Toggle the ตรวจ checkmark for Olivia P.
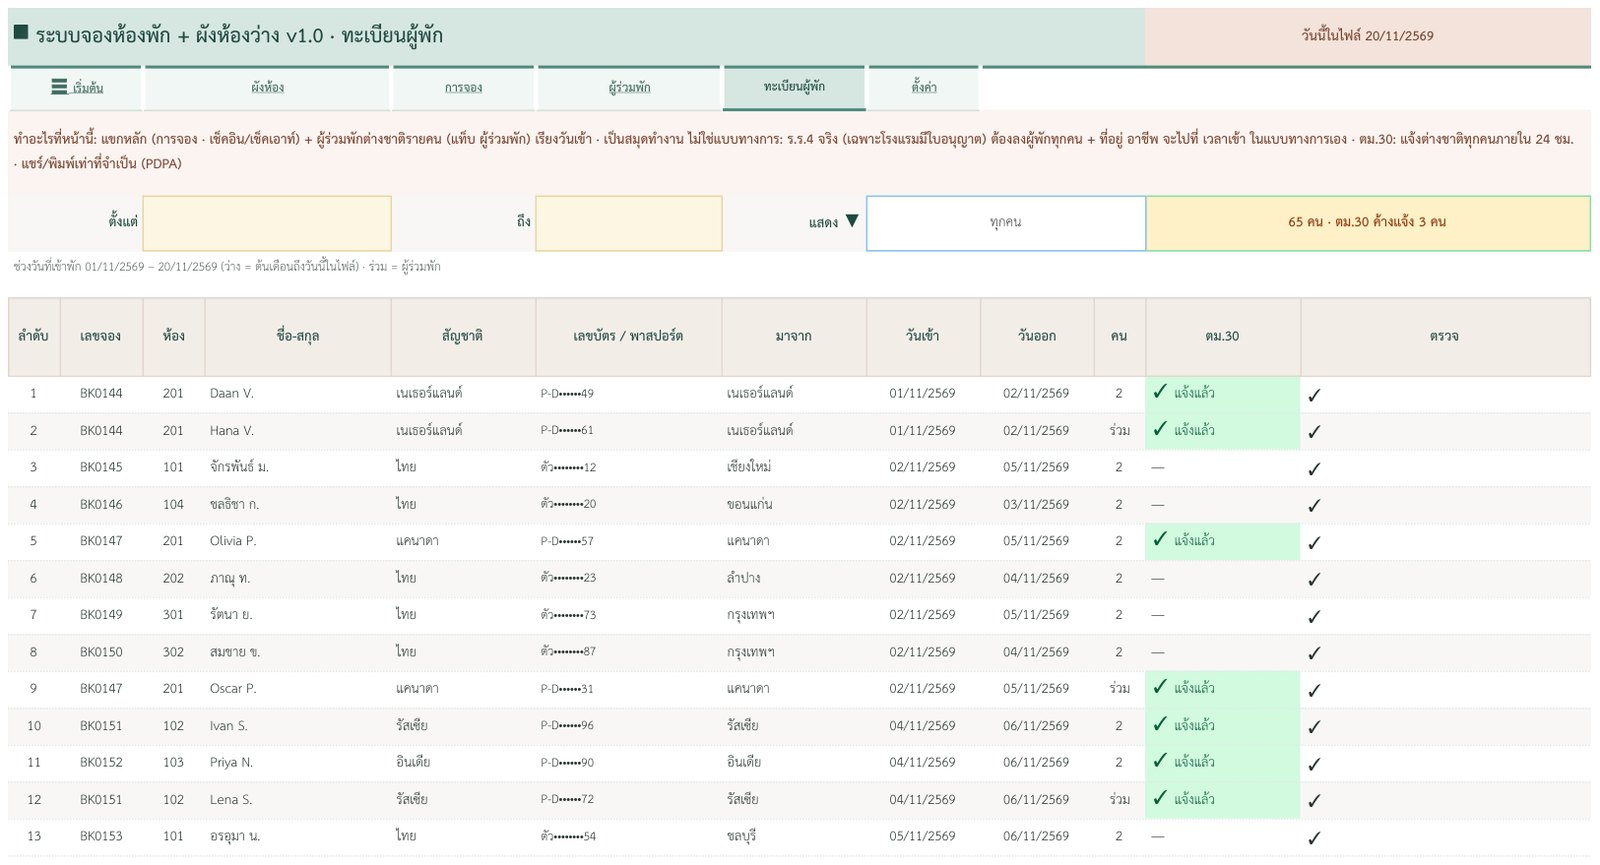Image resolution: width=1600 pixels, height=865 pixels. (x=1314, y=543)
